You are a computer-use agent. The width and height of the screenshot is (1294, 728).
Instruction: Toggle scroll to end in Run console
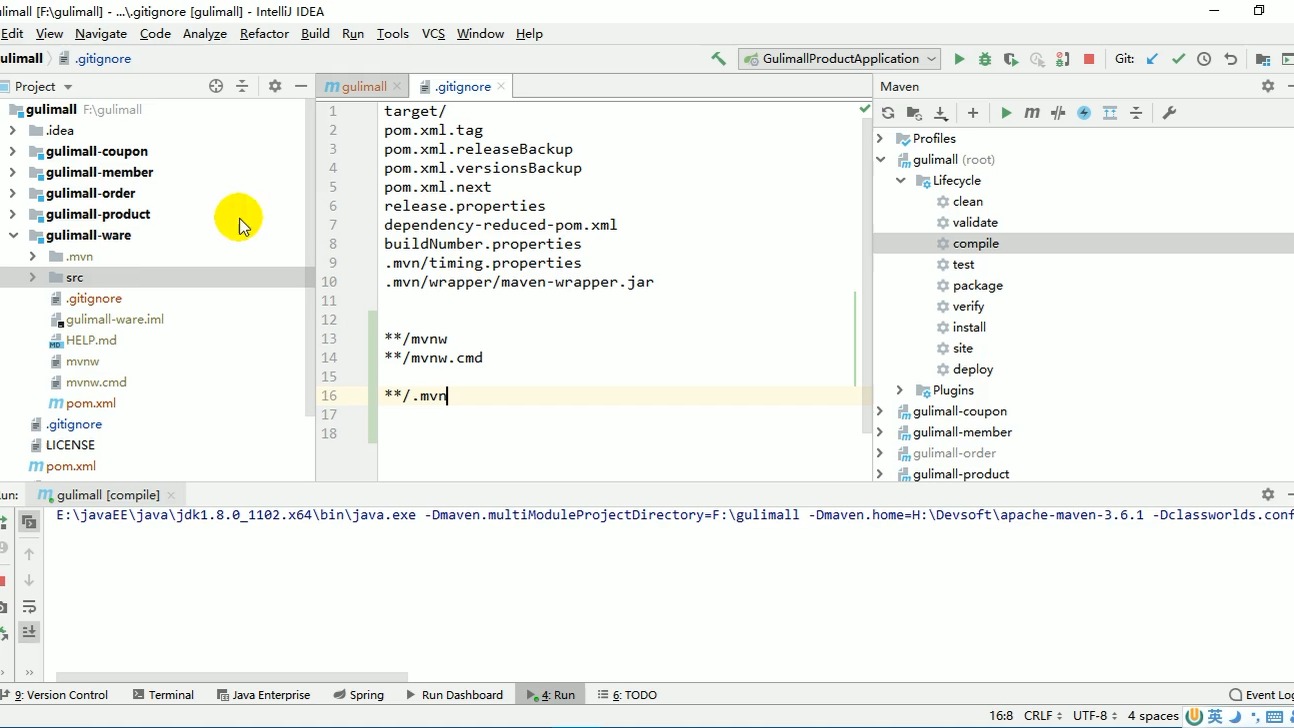(x=29, y=631)
